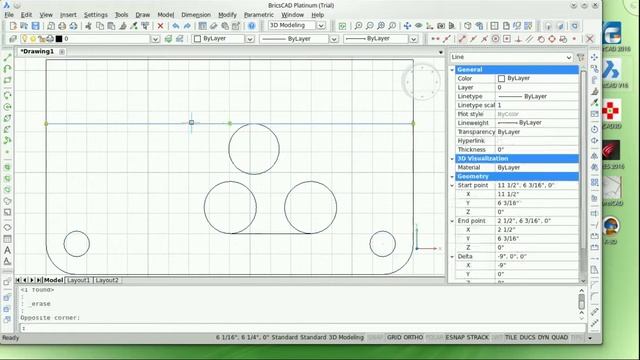Open the Parametric menu

pyautogui.click(x=259, y=15)
